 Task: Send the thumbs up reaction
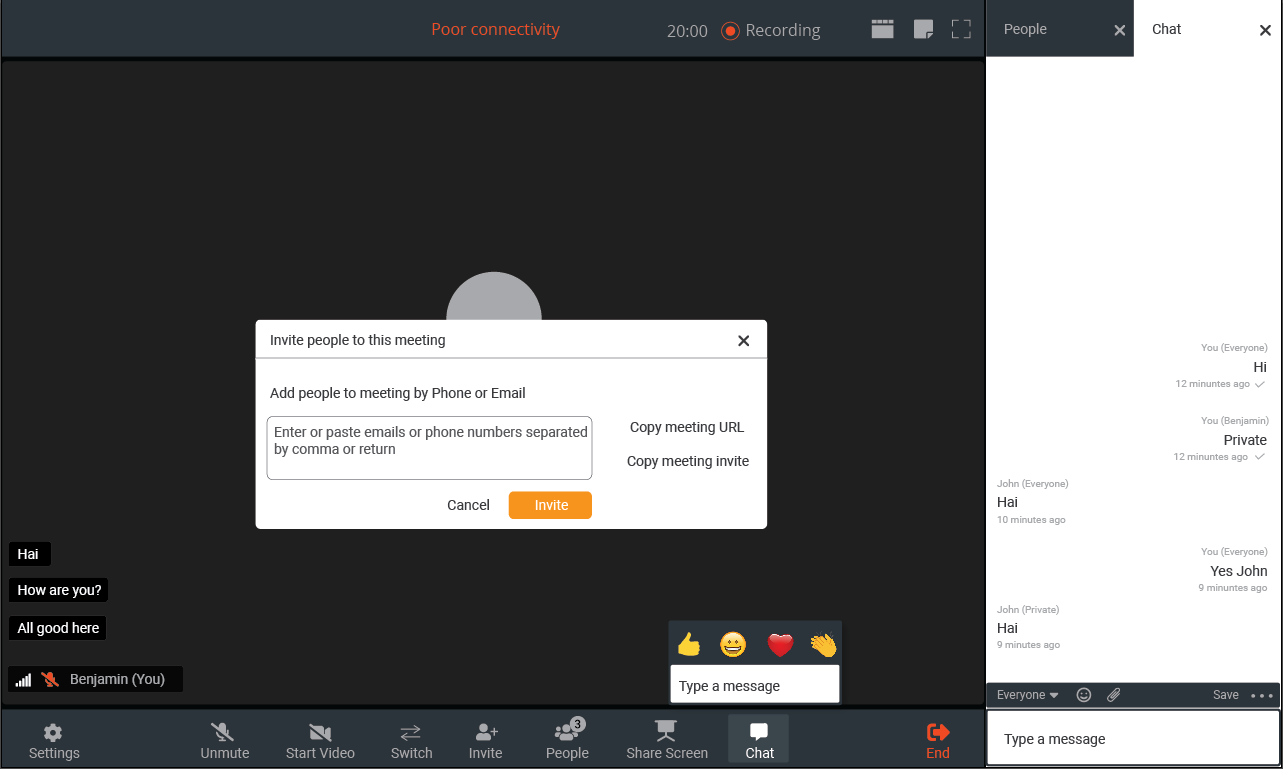click(689, 645)
